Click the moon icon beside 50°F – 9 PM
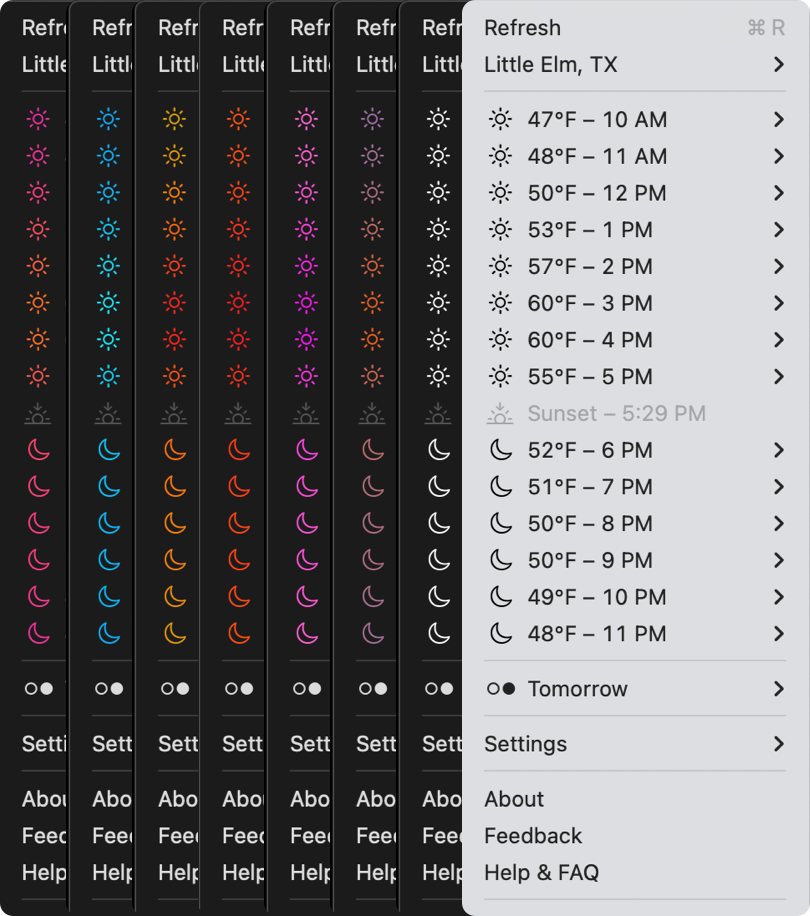 coord(500,560)
